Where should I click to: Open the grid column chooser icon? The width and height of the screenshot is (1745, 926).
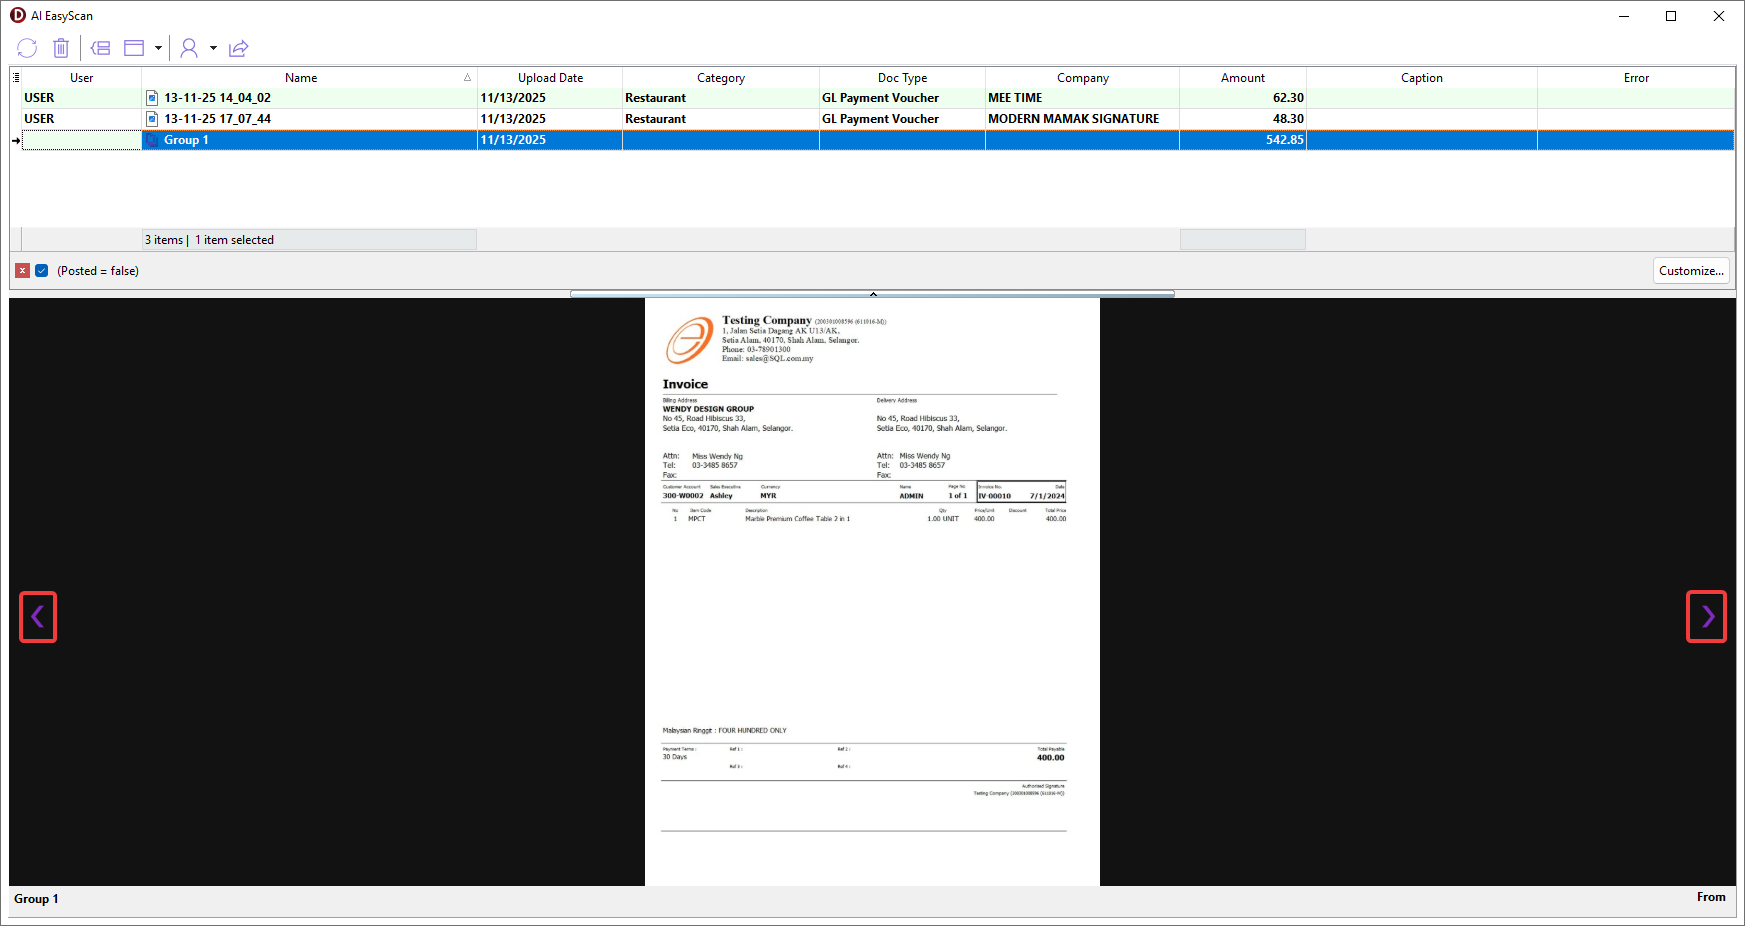(x=16, y=78)
